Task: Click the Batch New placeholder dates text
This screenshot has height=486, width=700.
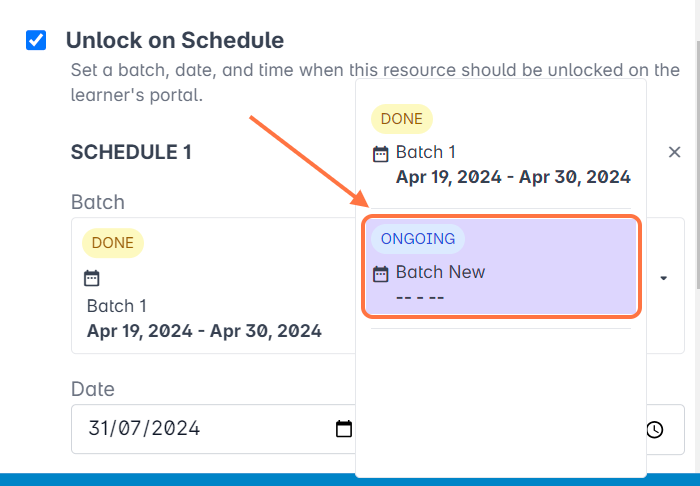Action: (420, 297)
